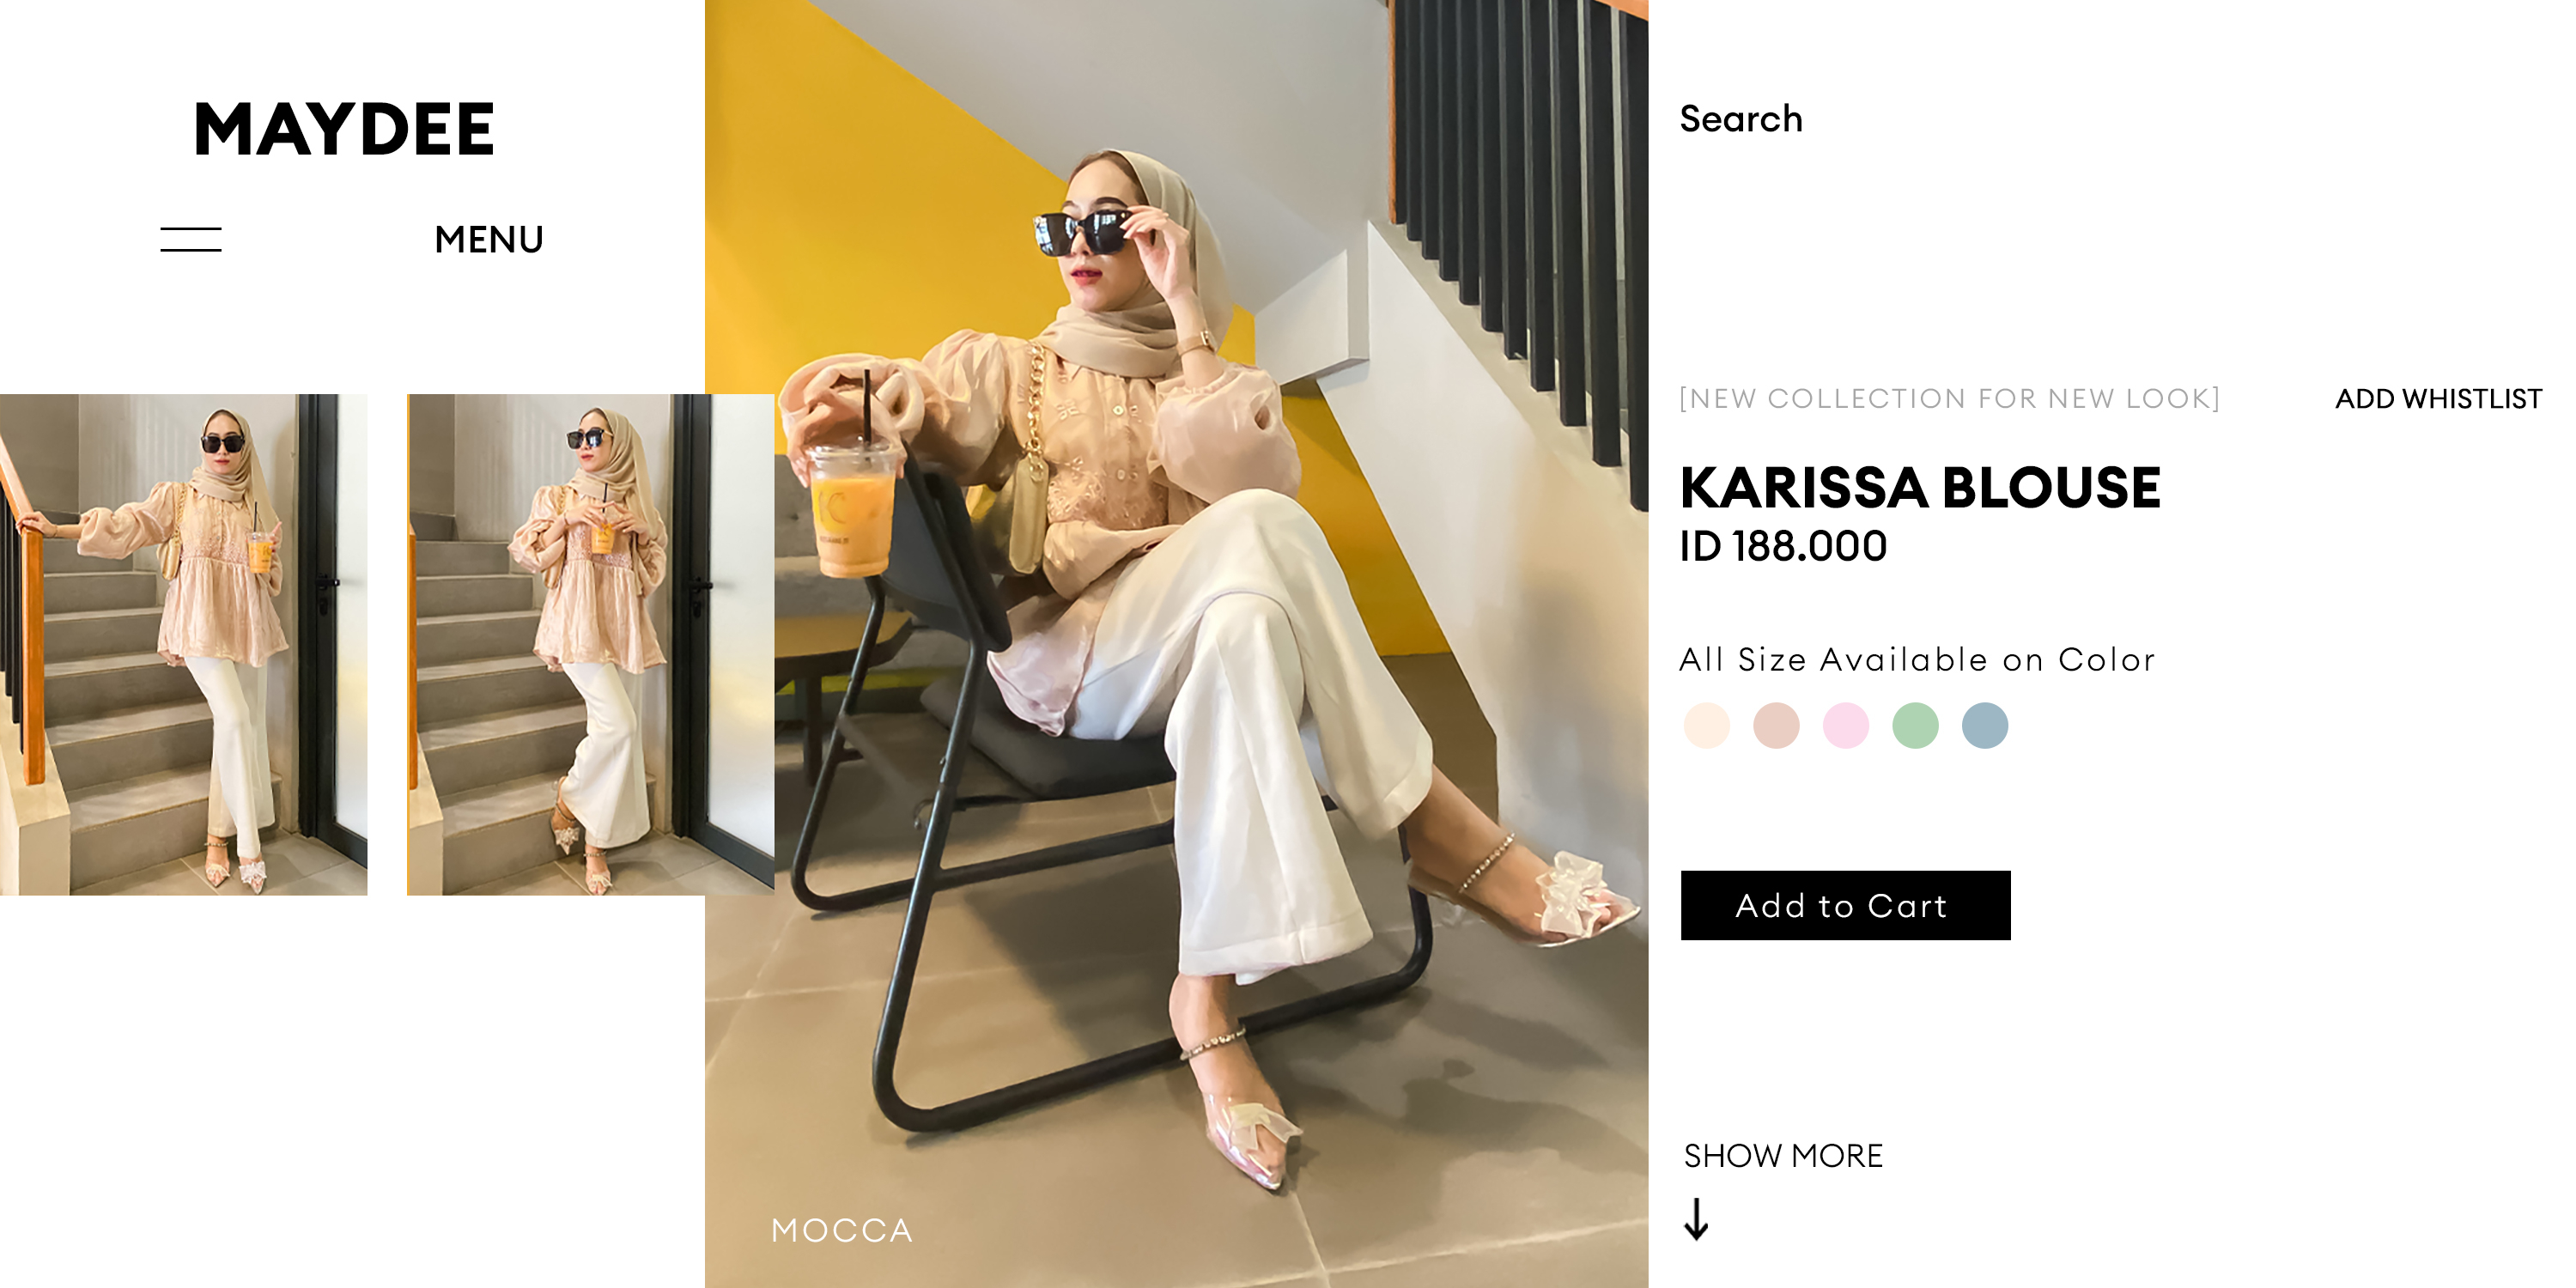The width and height of the screenshot is (2576, 1288).
Task: Choose the blue color swatch
Action: [1985, 725]
